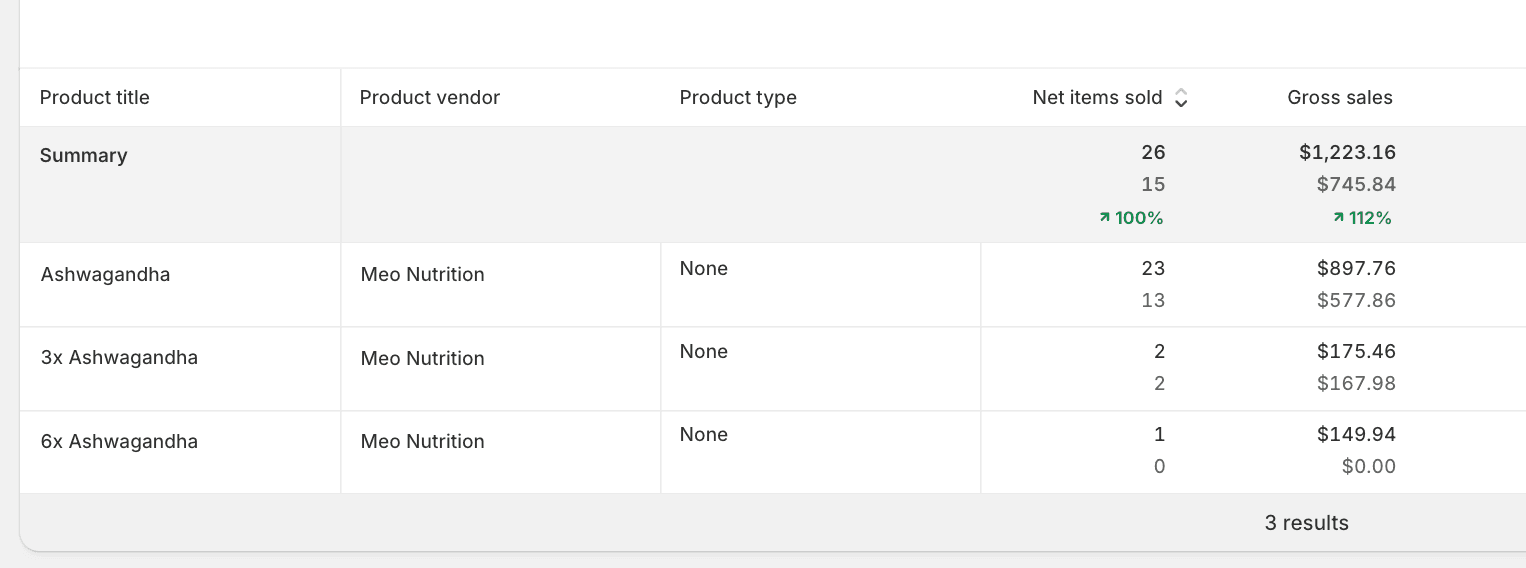This screenshot has height=568, width=1526.
Task: Click the green 112% gross sales arrow indicator
Action: (1339, 218)
